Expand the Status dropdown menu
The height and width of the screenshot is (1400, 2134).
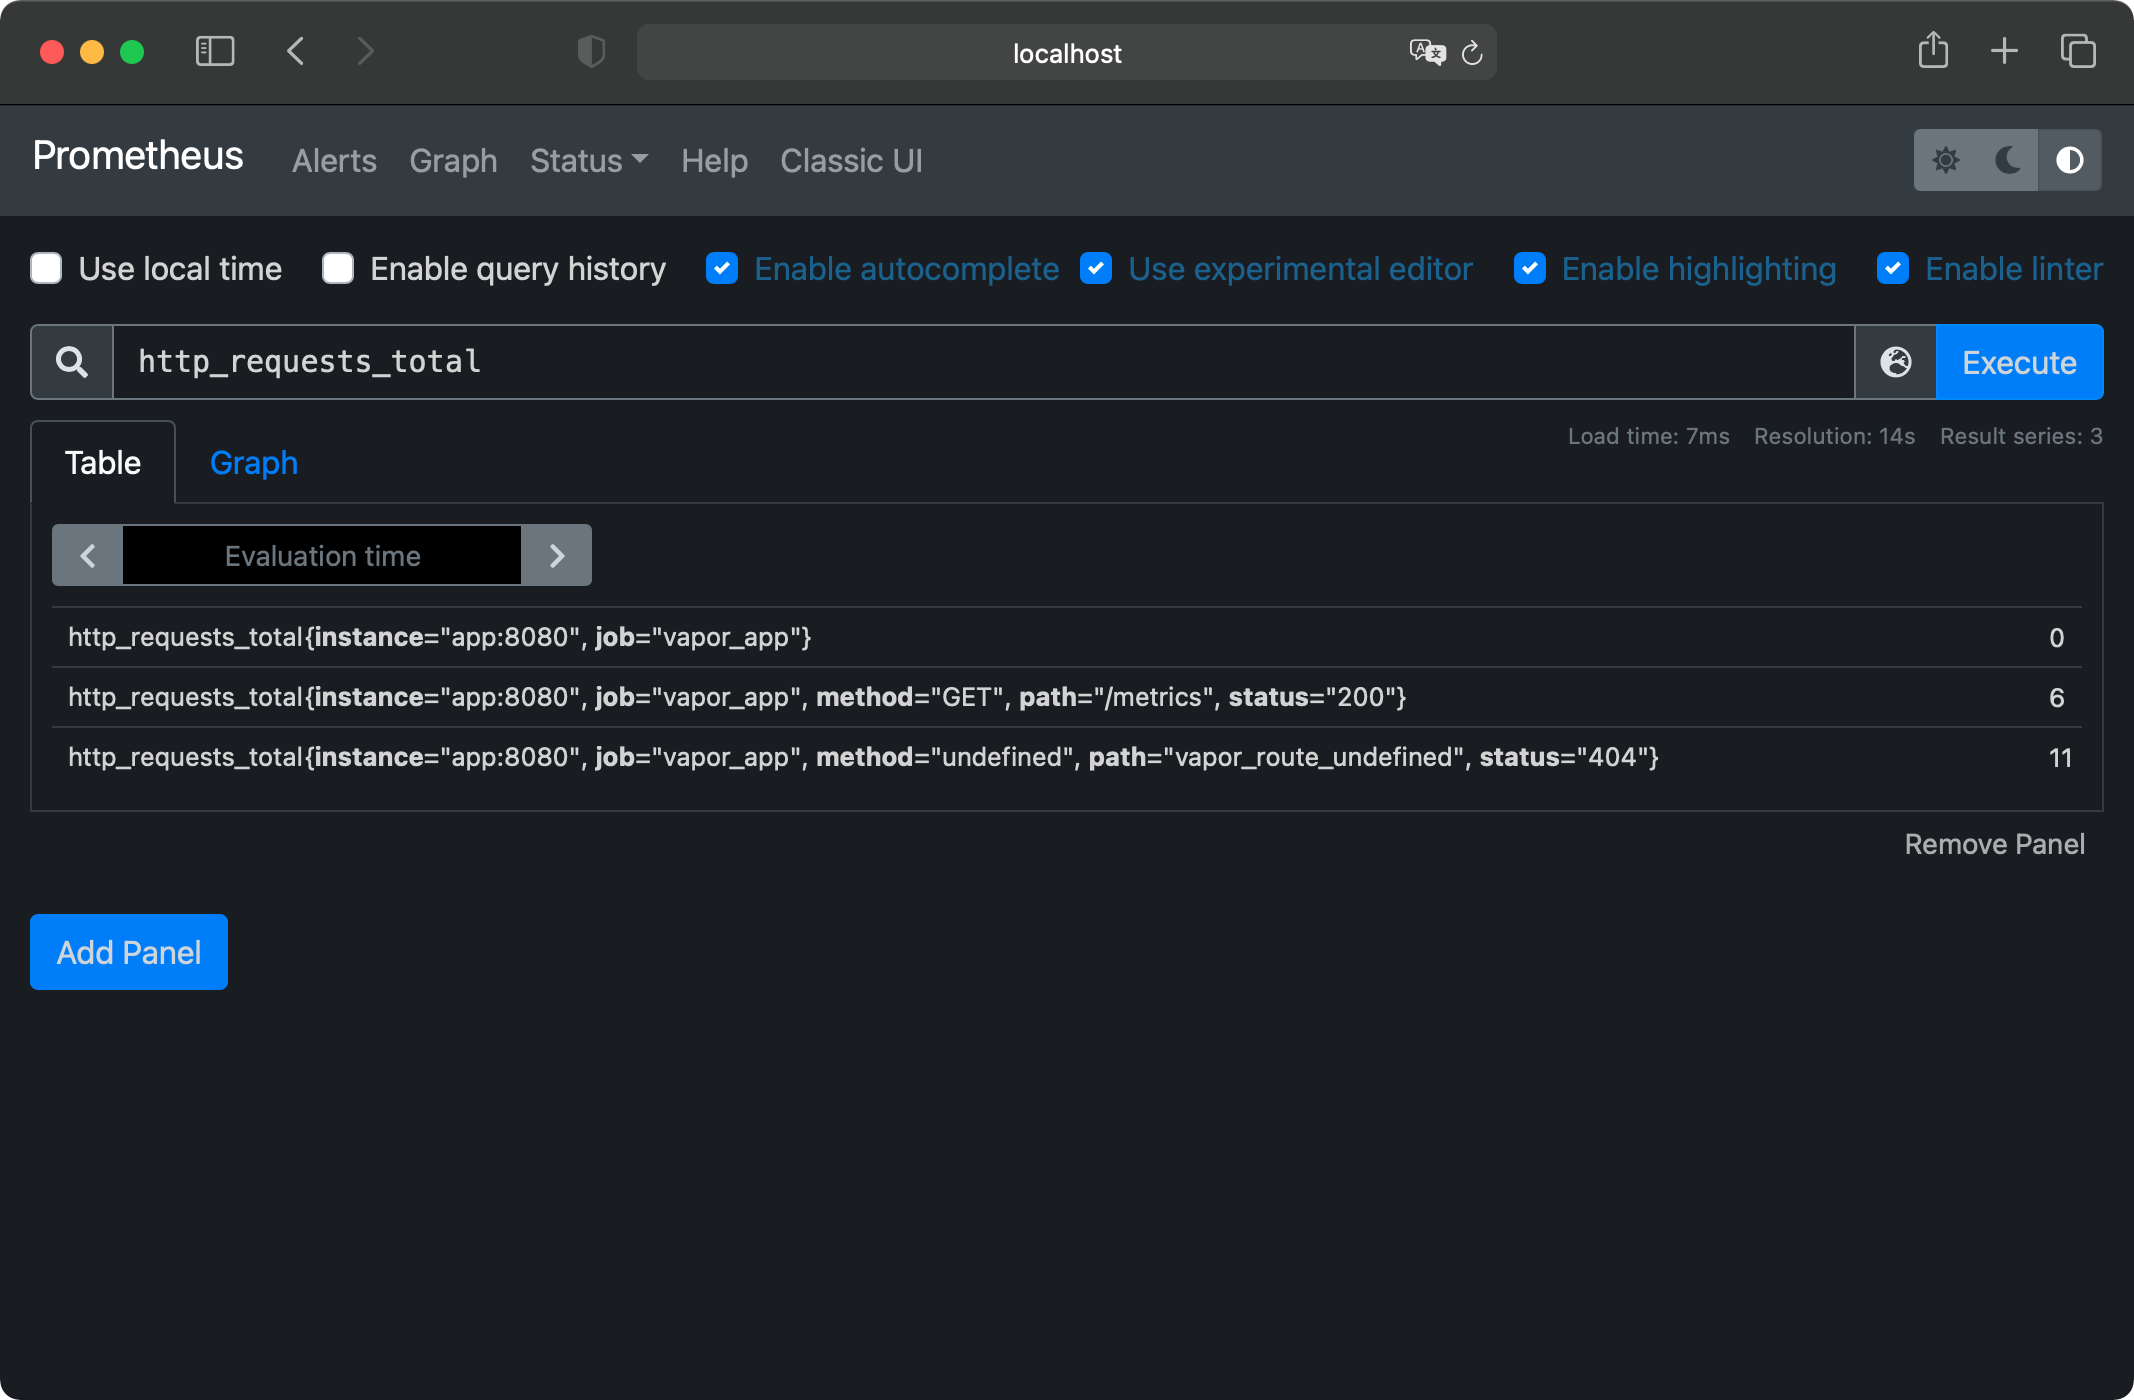[589, 160]
